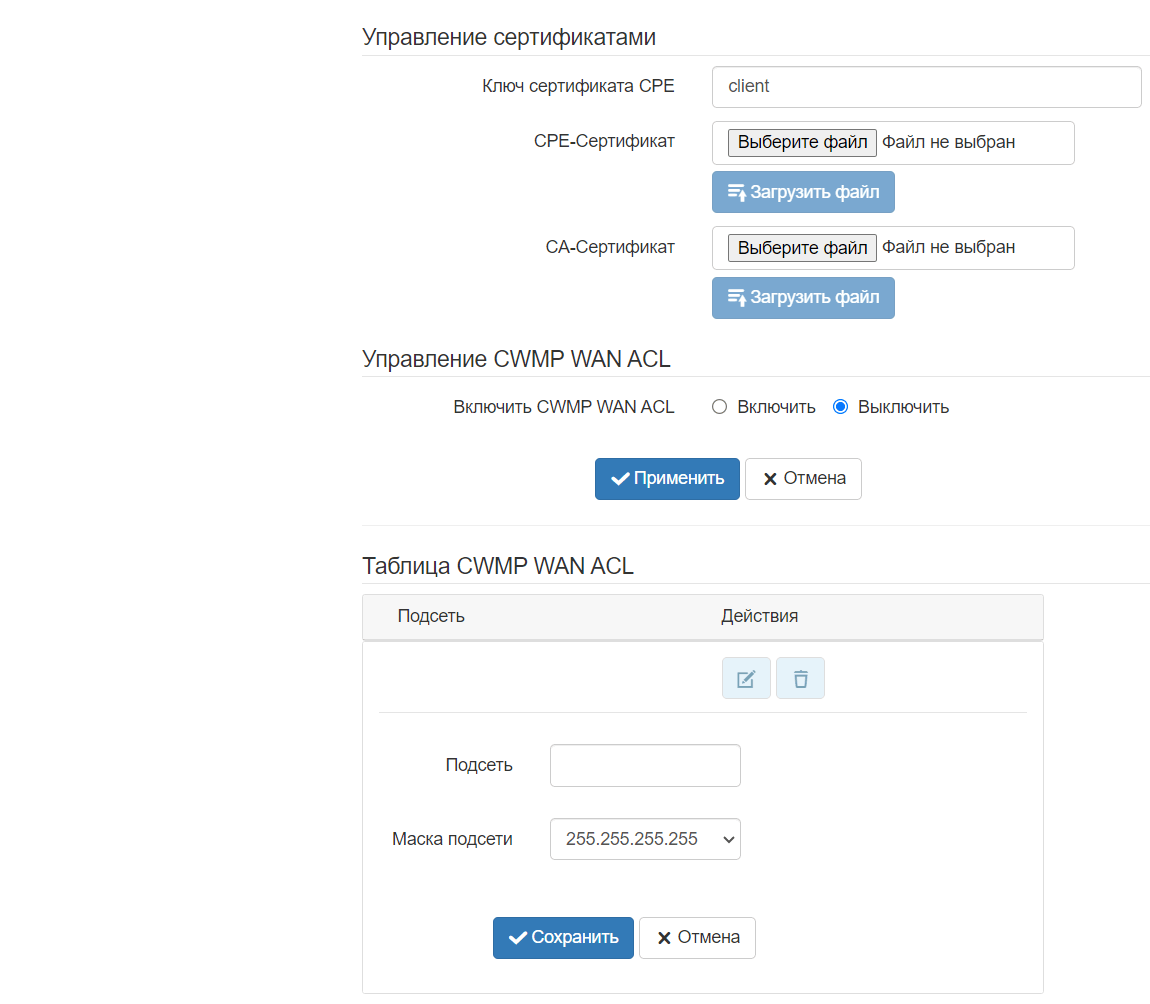Choose file for CA-Сертификат

(802, 247)
